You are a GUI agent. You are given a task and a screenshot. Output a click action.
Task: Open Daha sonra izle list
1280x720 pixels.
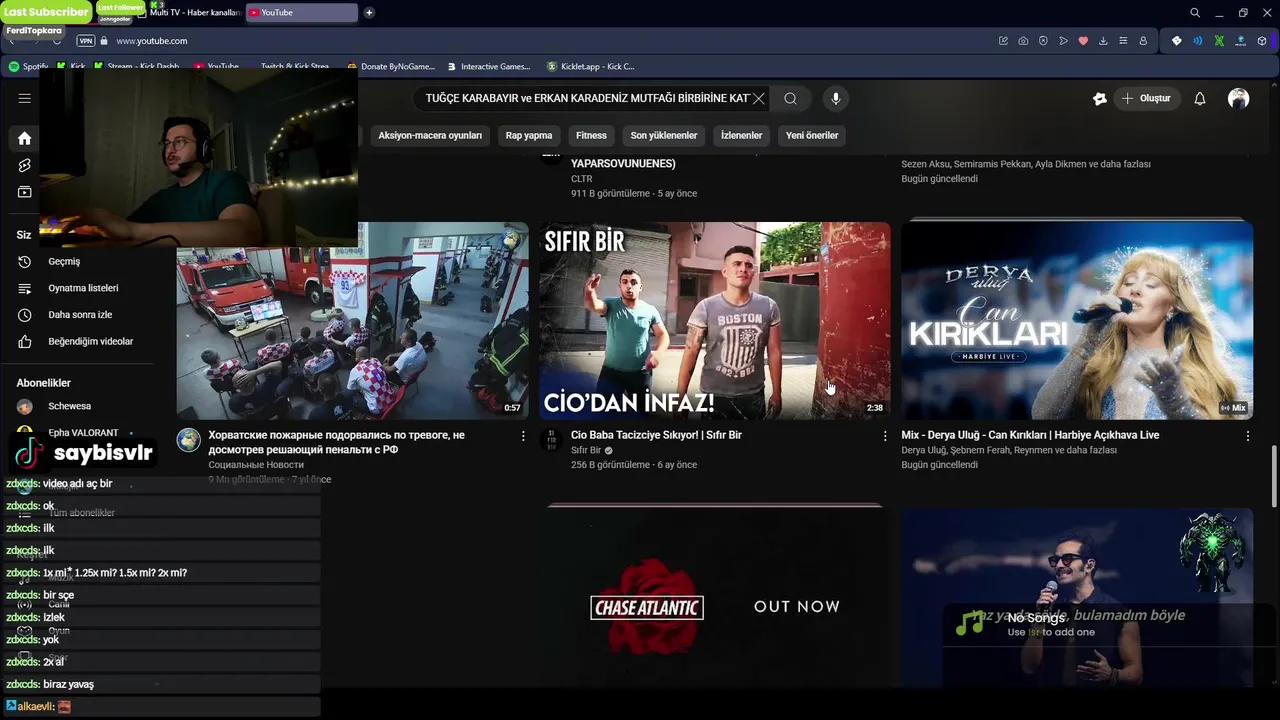(x=80, y=315)
